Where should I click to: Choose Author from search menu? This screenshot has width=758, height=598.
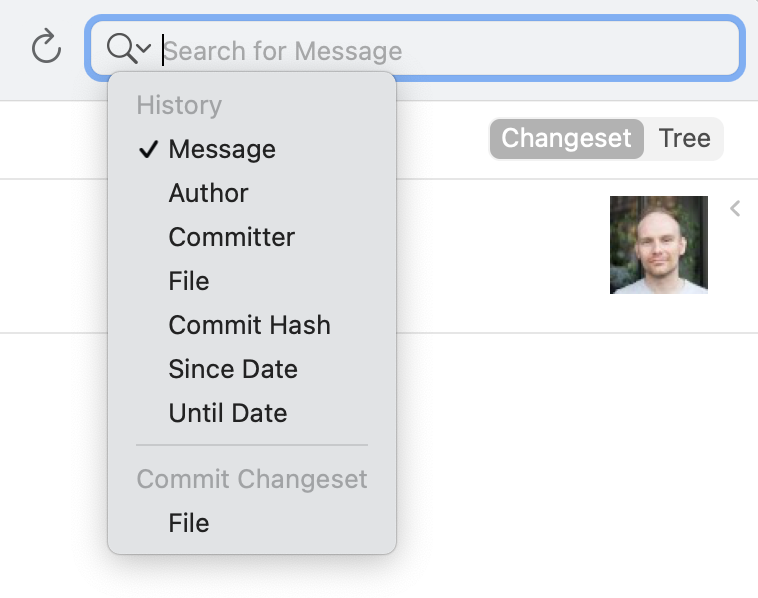tap(208, 193)
